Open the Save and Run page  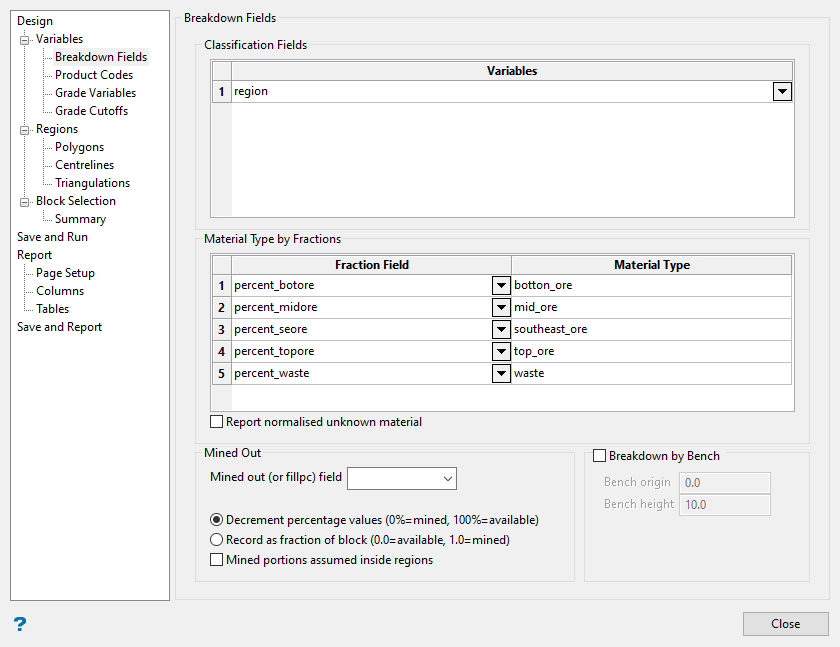tap(52, 237)
